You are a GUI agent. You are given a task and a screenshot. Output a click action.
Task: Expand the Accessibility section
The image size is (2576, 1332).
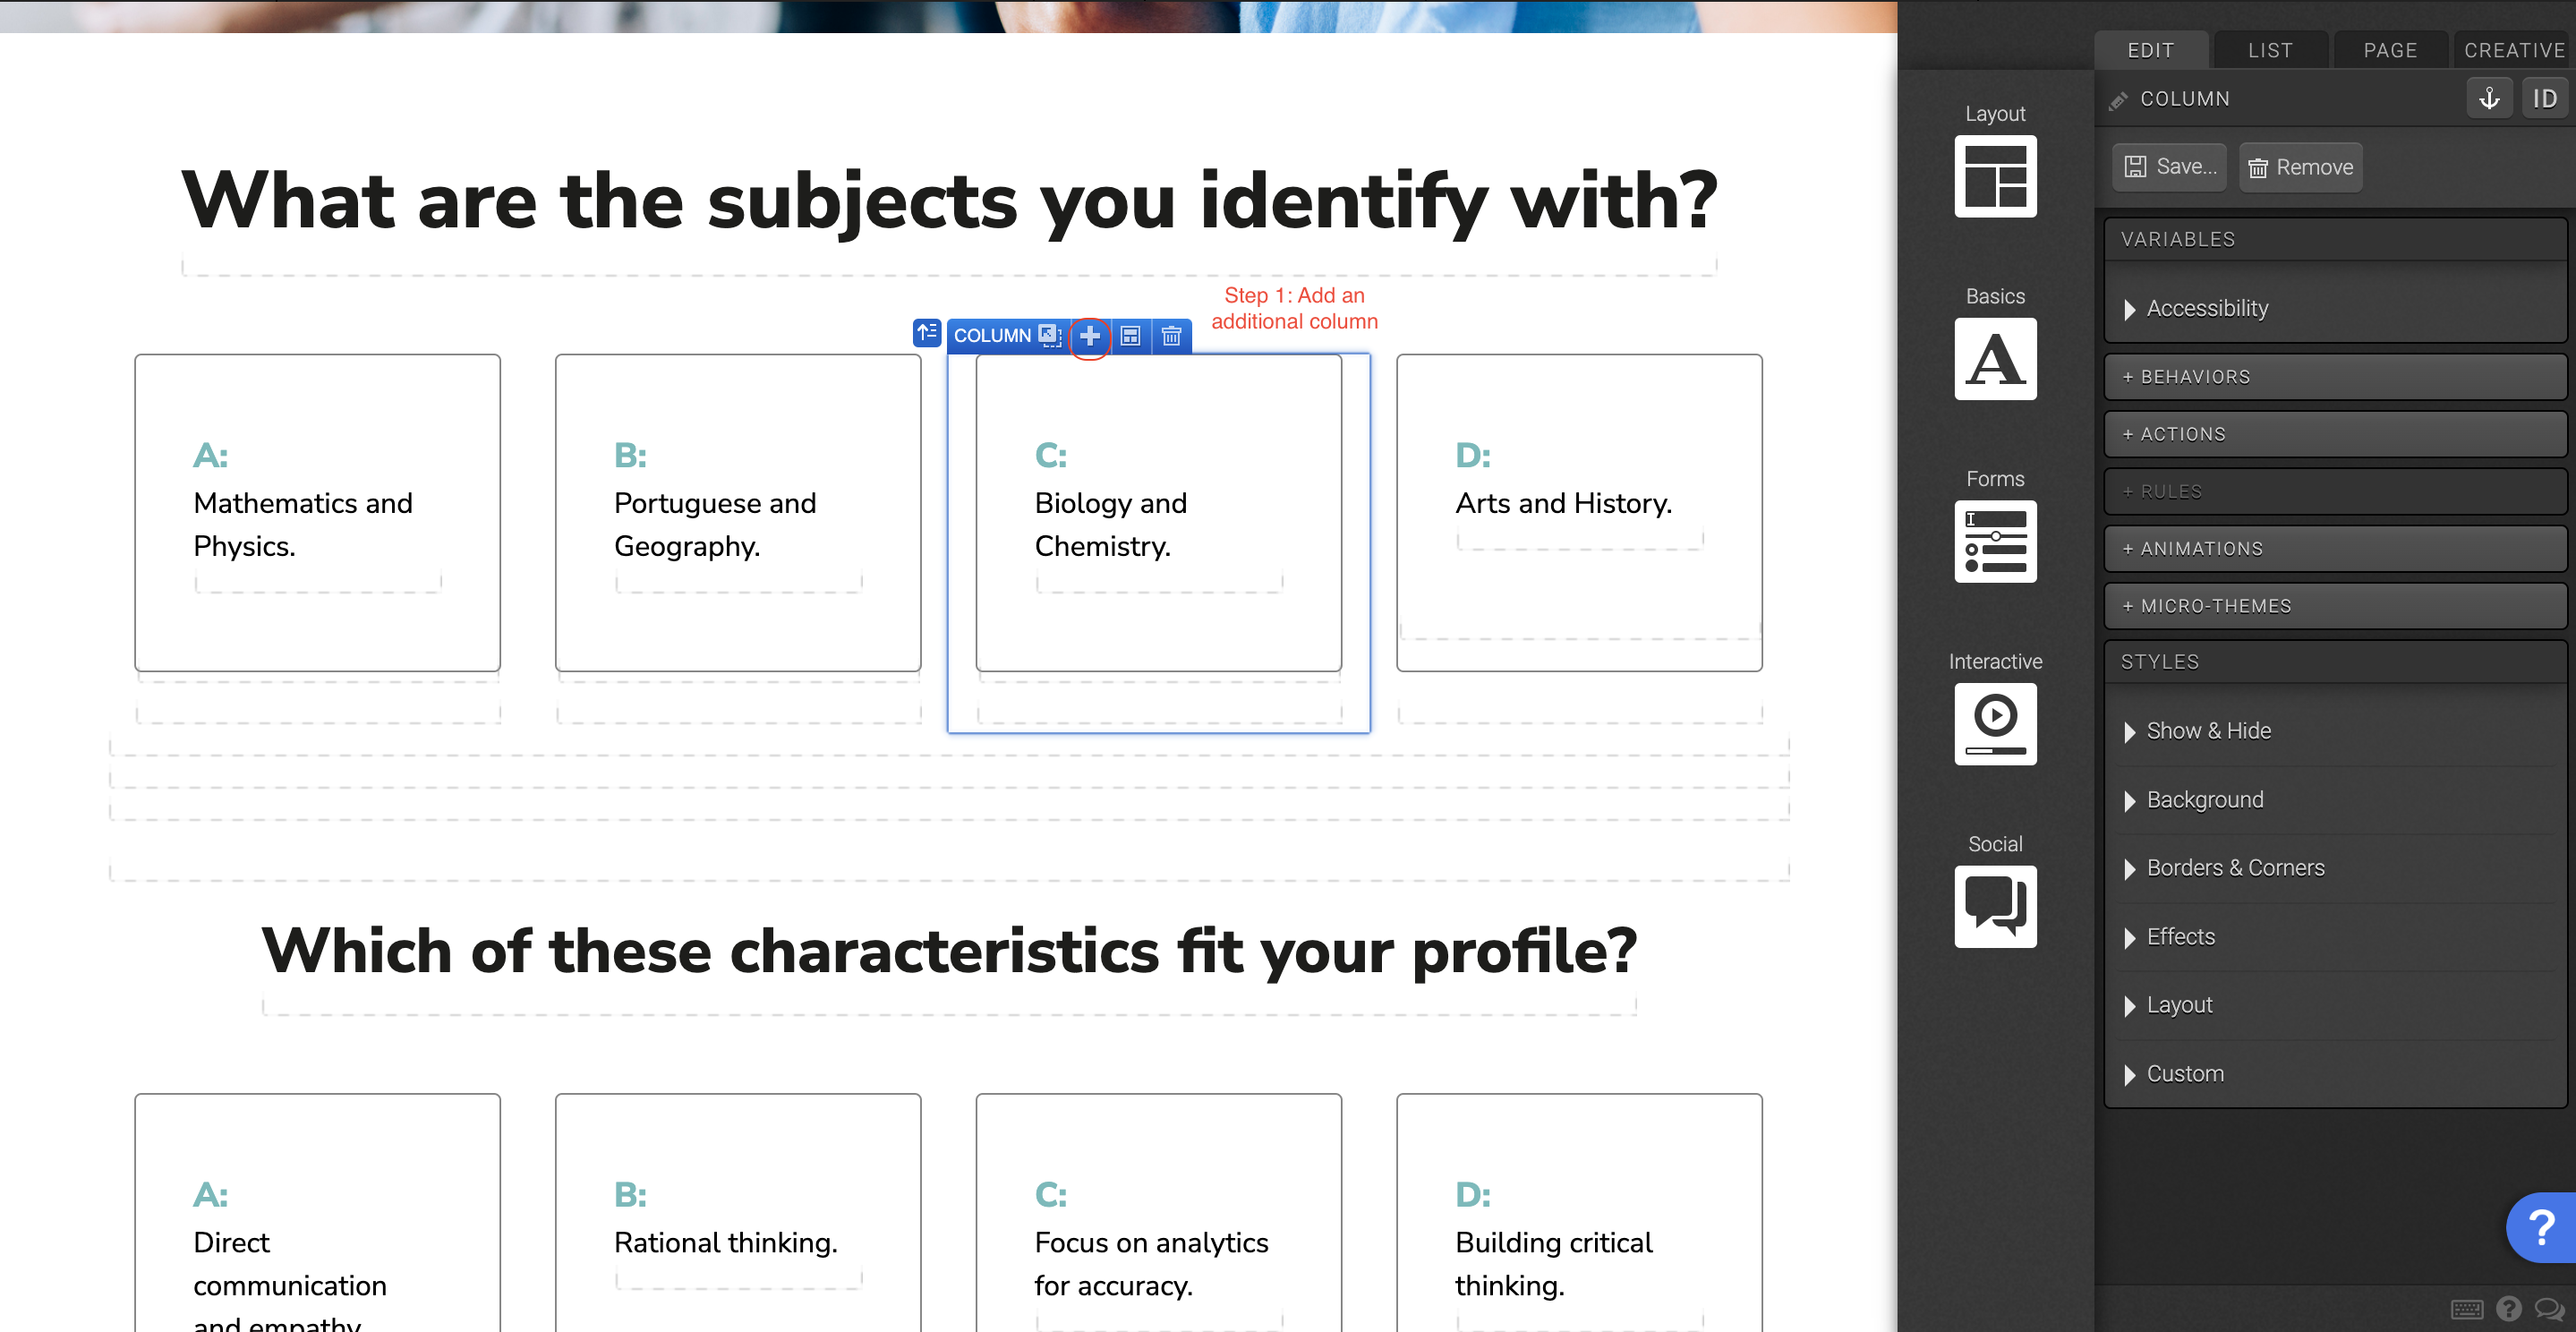coord(2206,309)
